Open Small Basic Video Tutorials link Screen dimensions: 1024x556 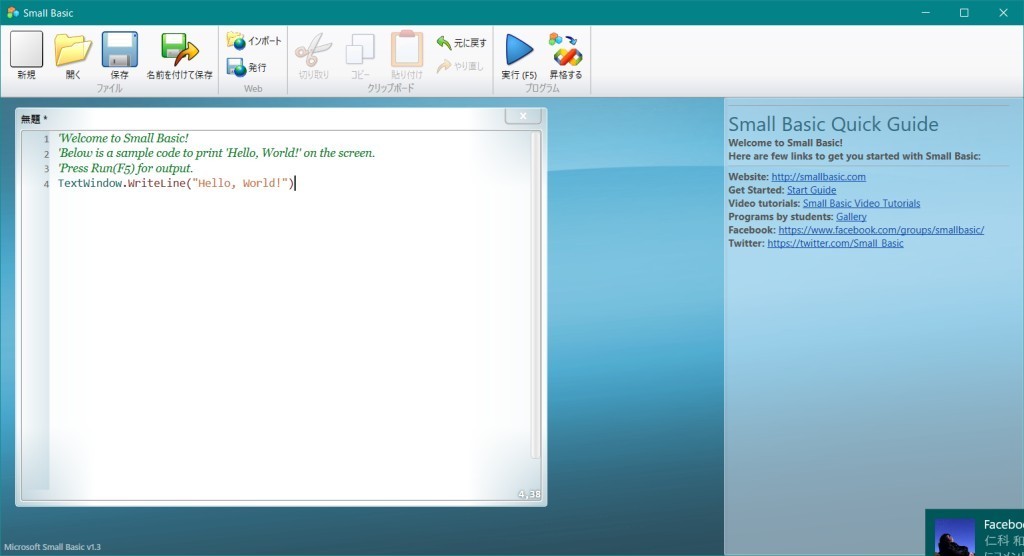coord(861,203)
